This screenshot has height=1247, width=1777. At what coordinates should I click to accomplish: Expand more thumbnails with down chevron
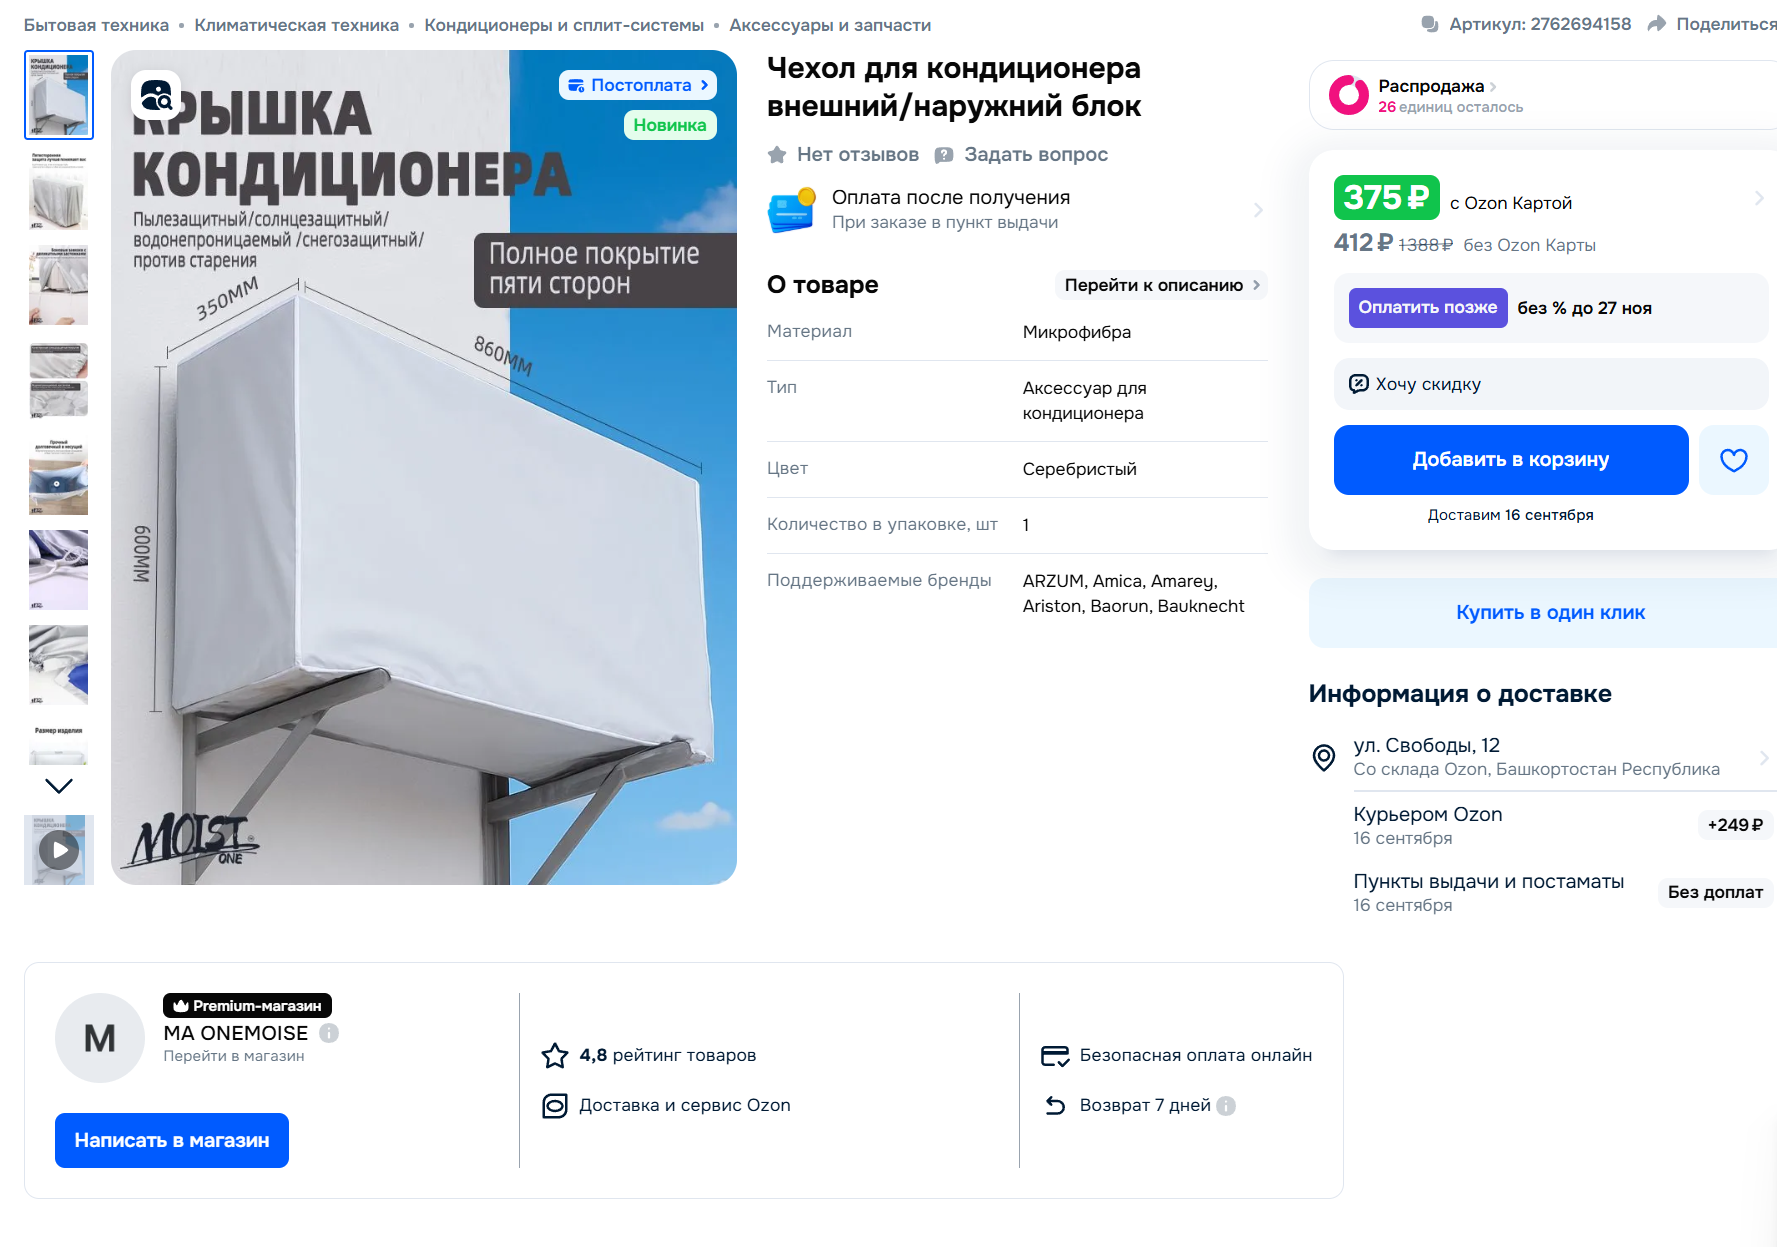[x=59, y=786]
